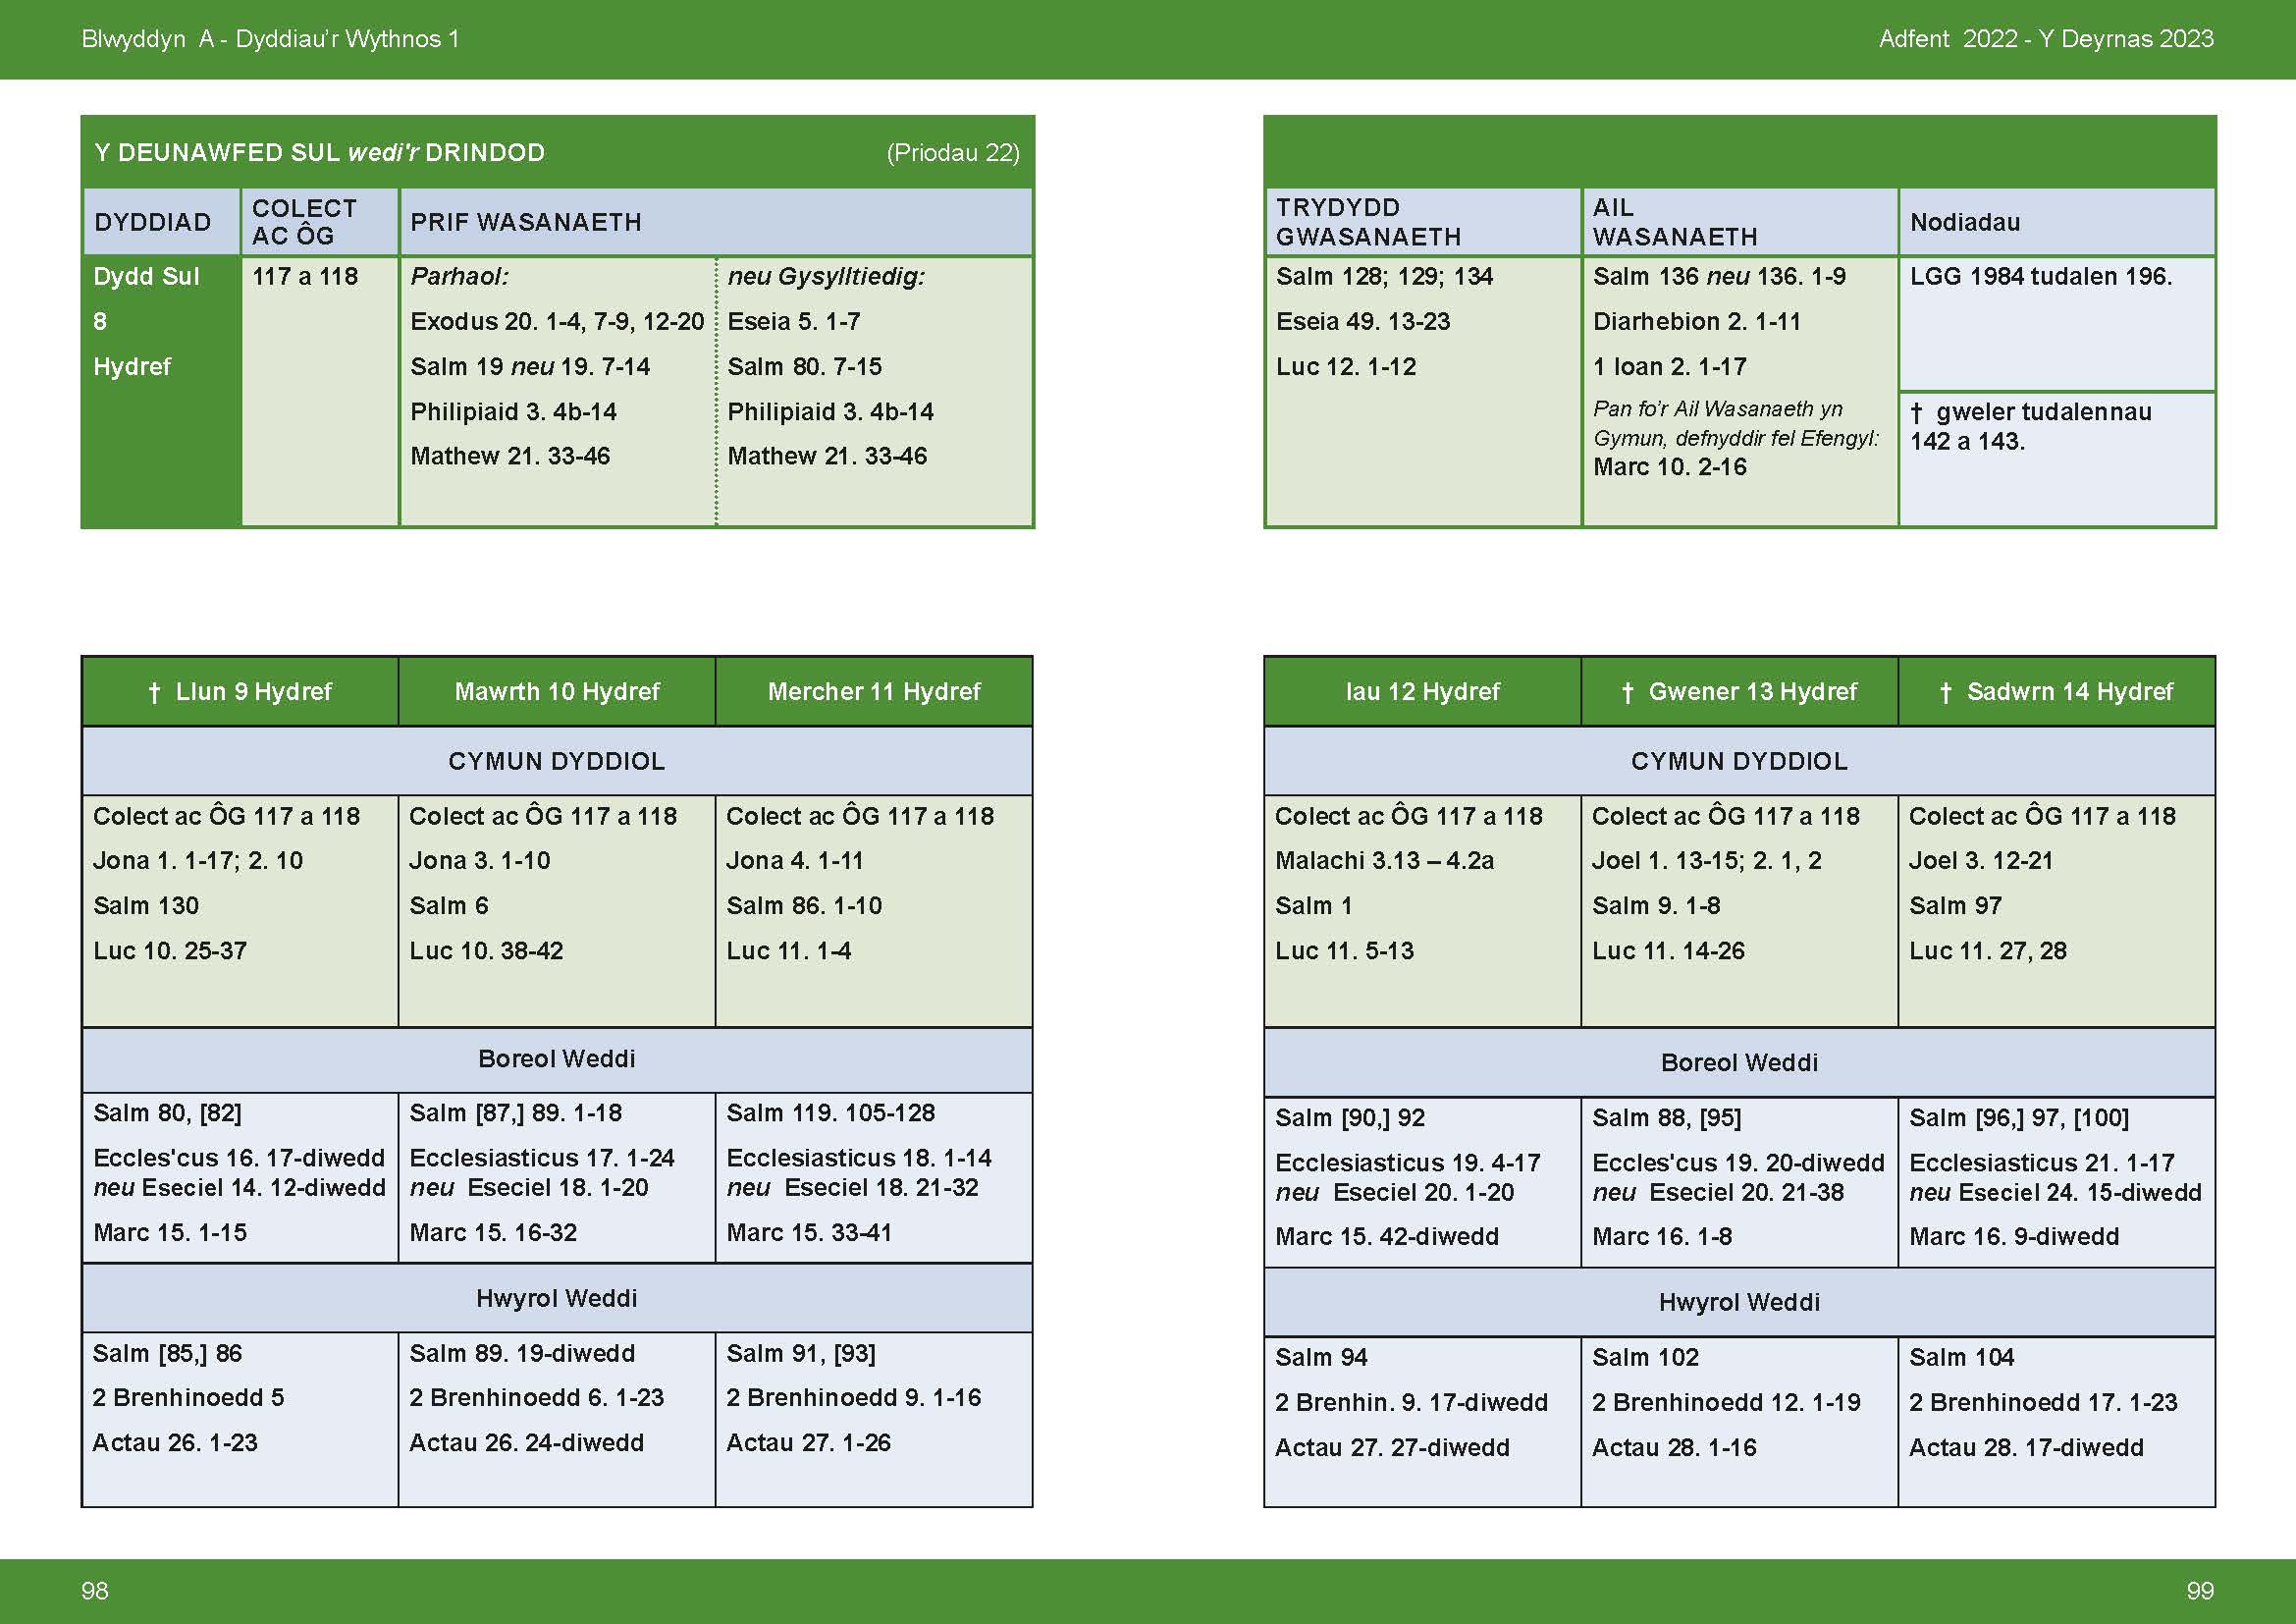Click the Exodus 20. 1-4, 7-9, 12-20 reading
This screenshot has height=1624, width=2296.
[x=557, y=322]
